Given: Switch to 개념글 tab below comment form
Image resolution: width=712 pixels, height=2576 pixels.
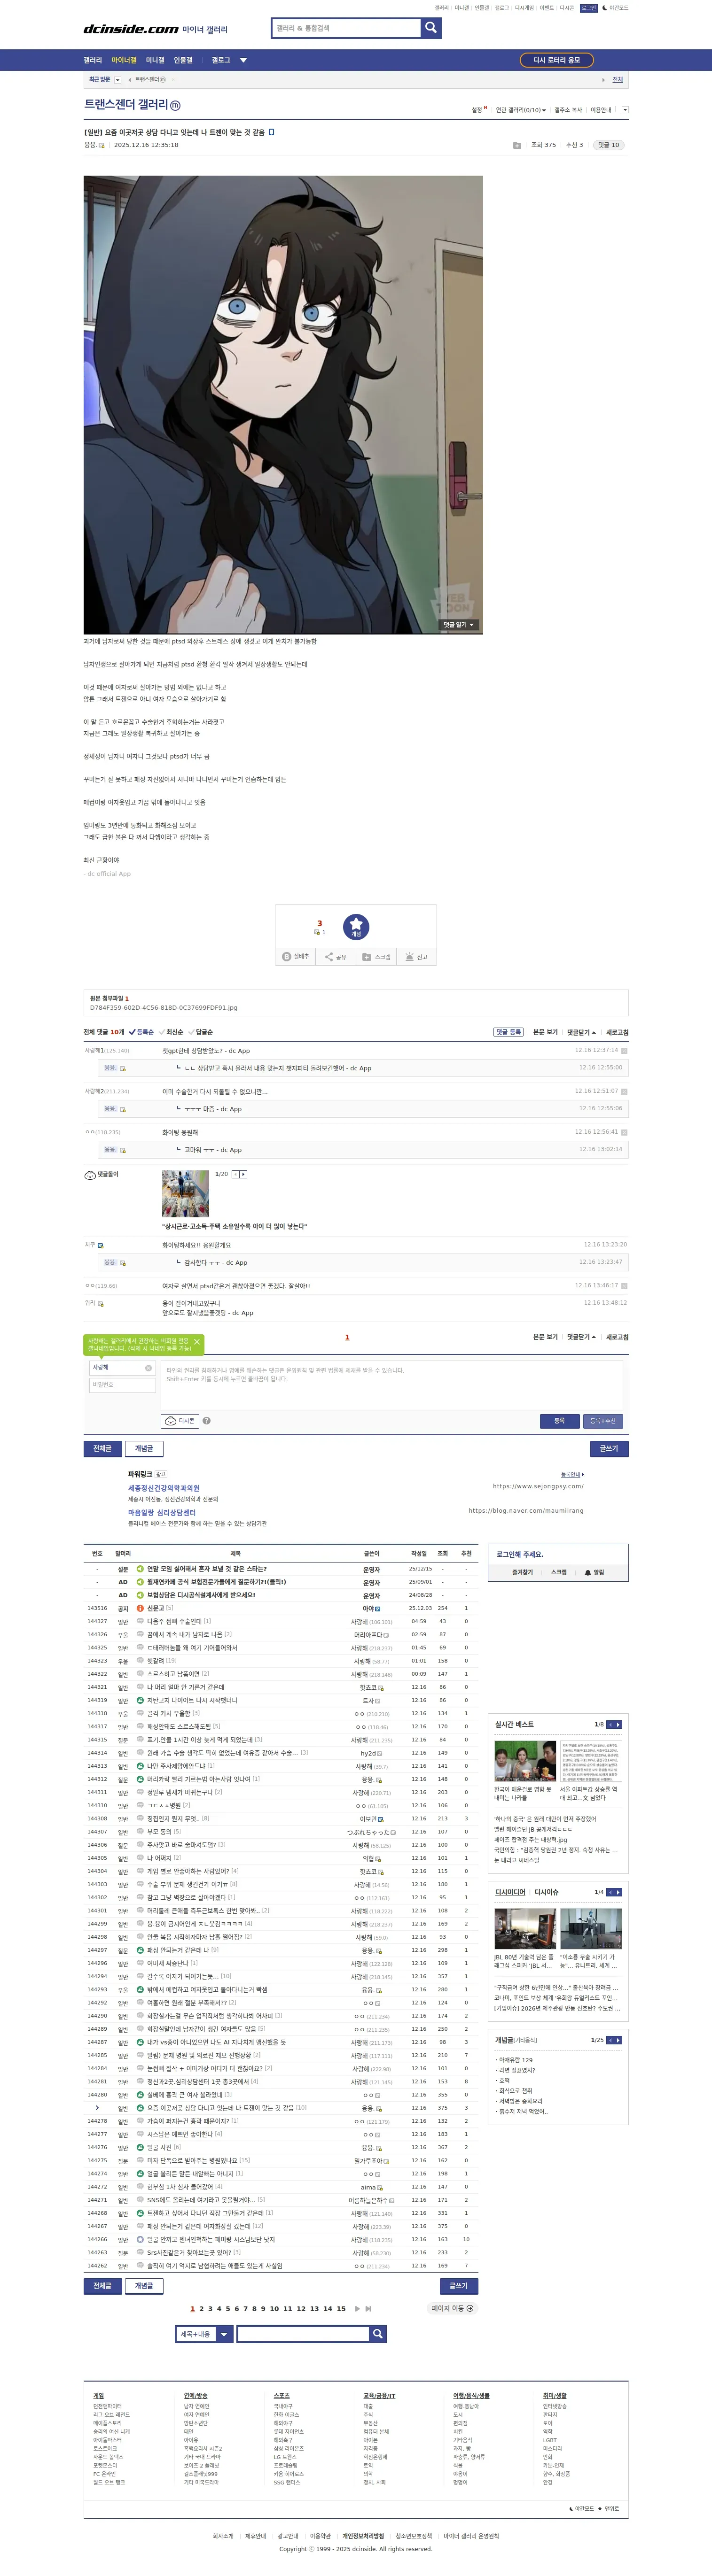Looking at the screenshot, I should 144,1448.
